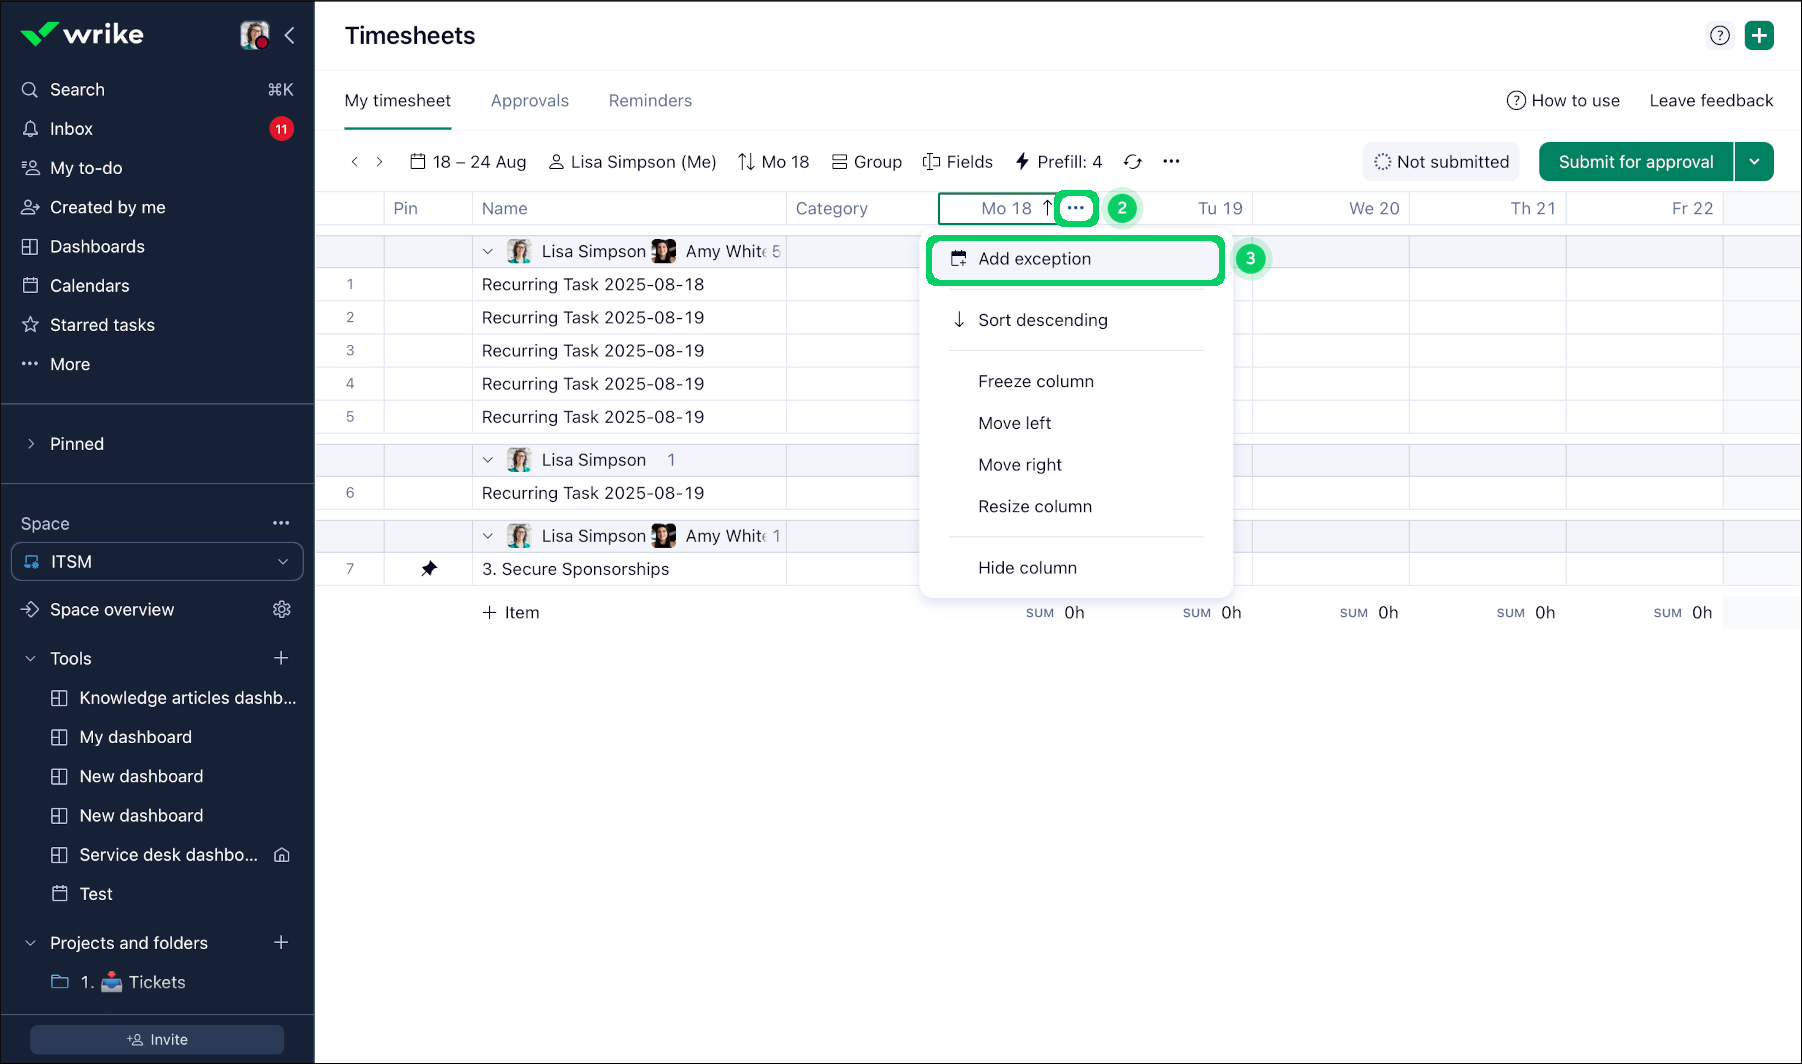Collapse Projects and folders section
Viewport: 1802px width, 1064px height.
tap(31, 943)
